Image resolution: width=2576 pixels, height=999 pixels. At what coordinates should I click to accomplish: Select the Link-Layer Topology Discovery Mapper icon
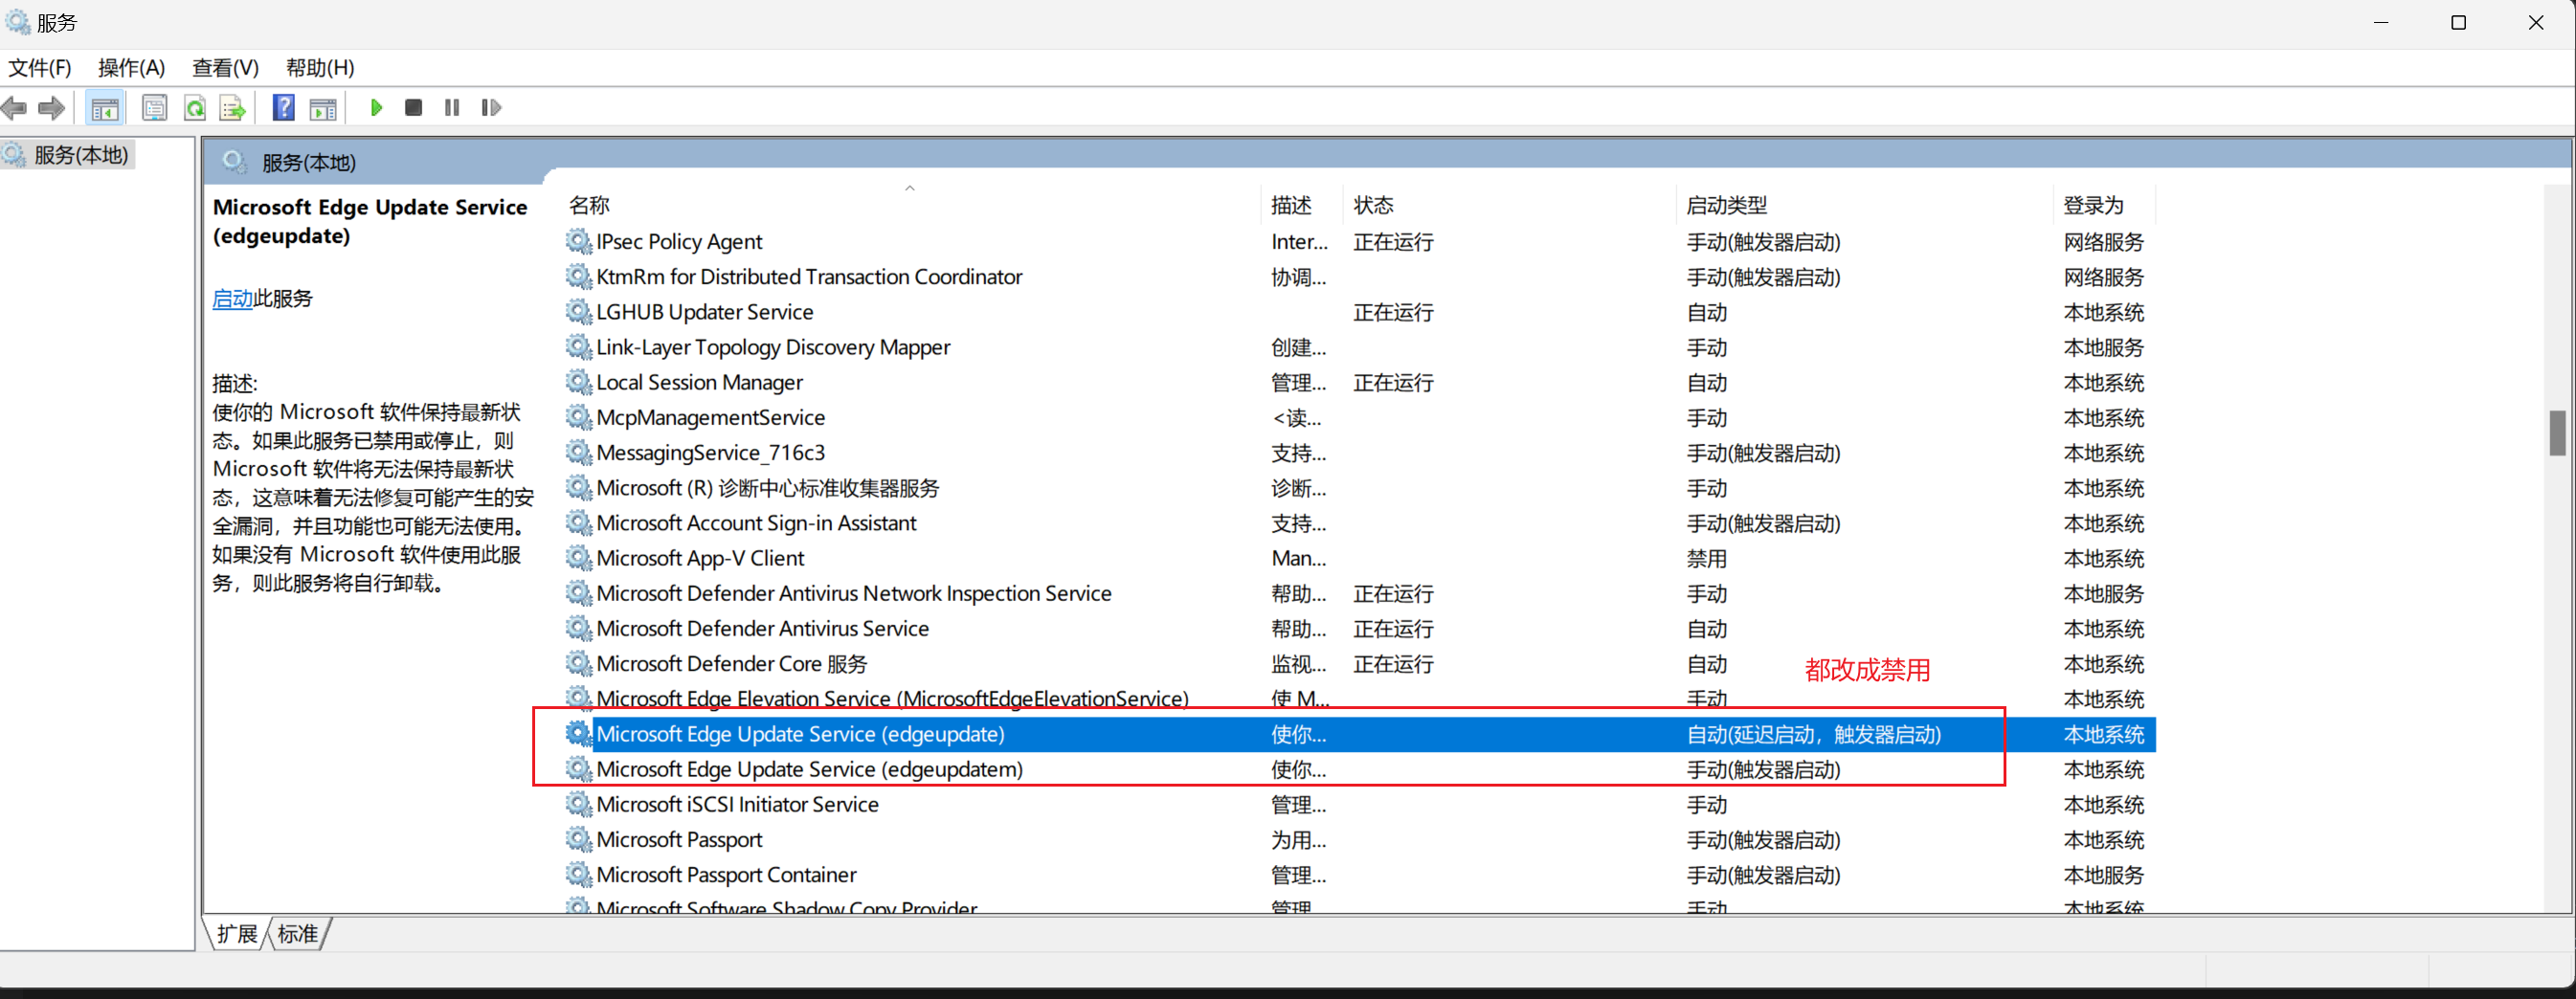tap(579, 346)
